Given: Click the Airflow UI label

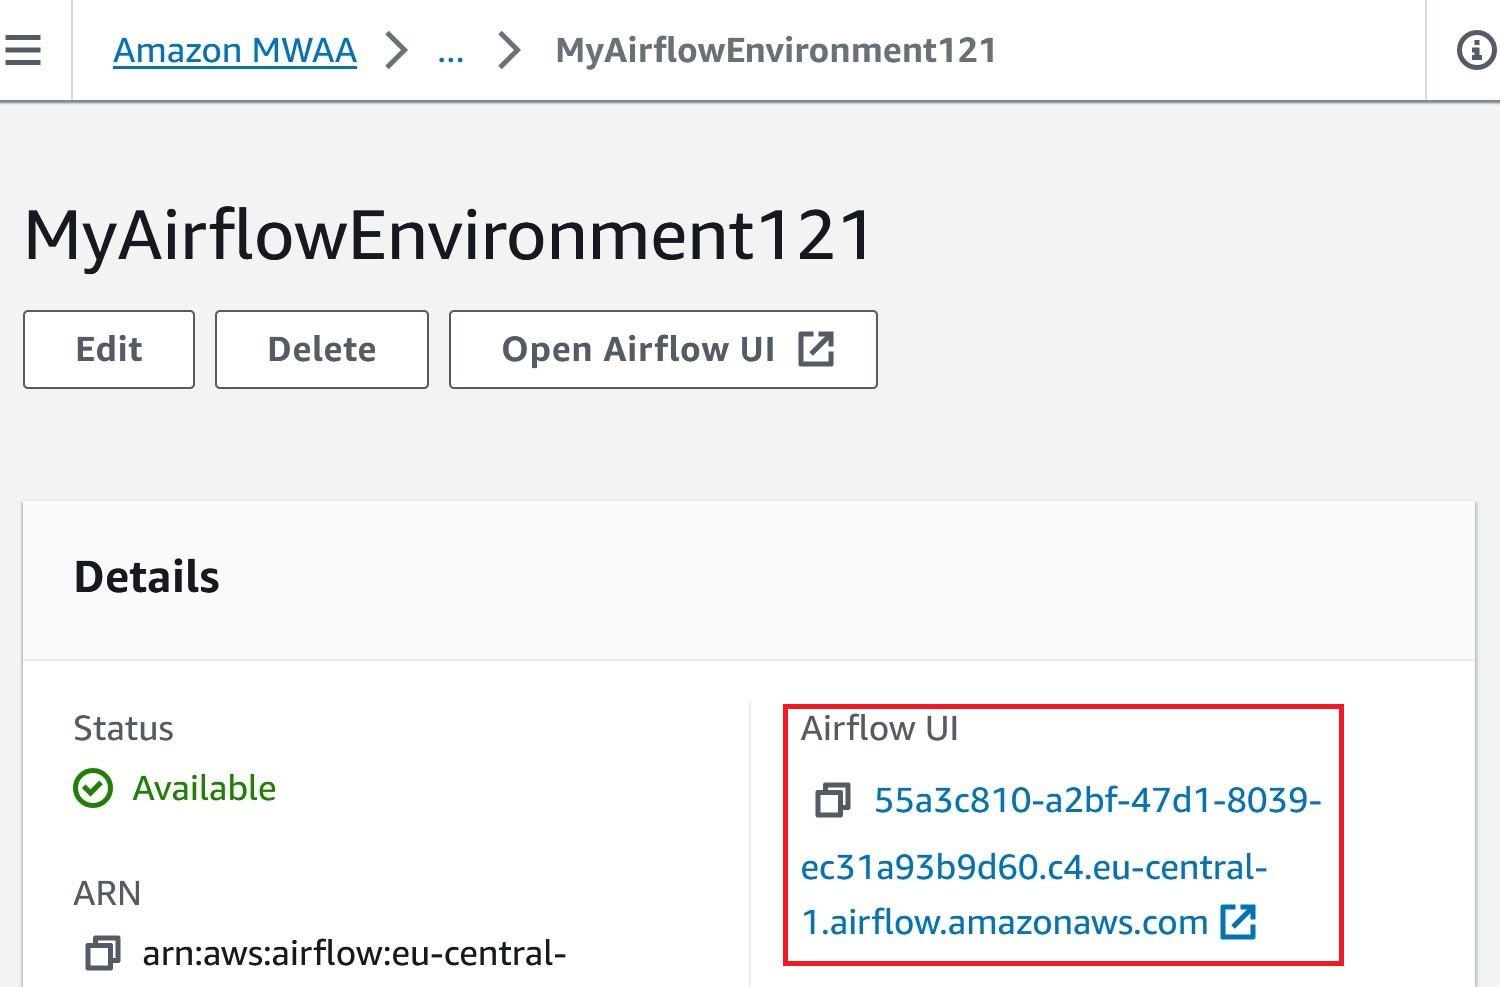Looking at the screenshot, I should pos(880,728).
